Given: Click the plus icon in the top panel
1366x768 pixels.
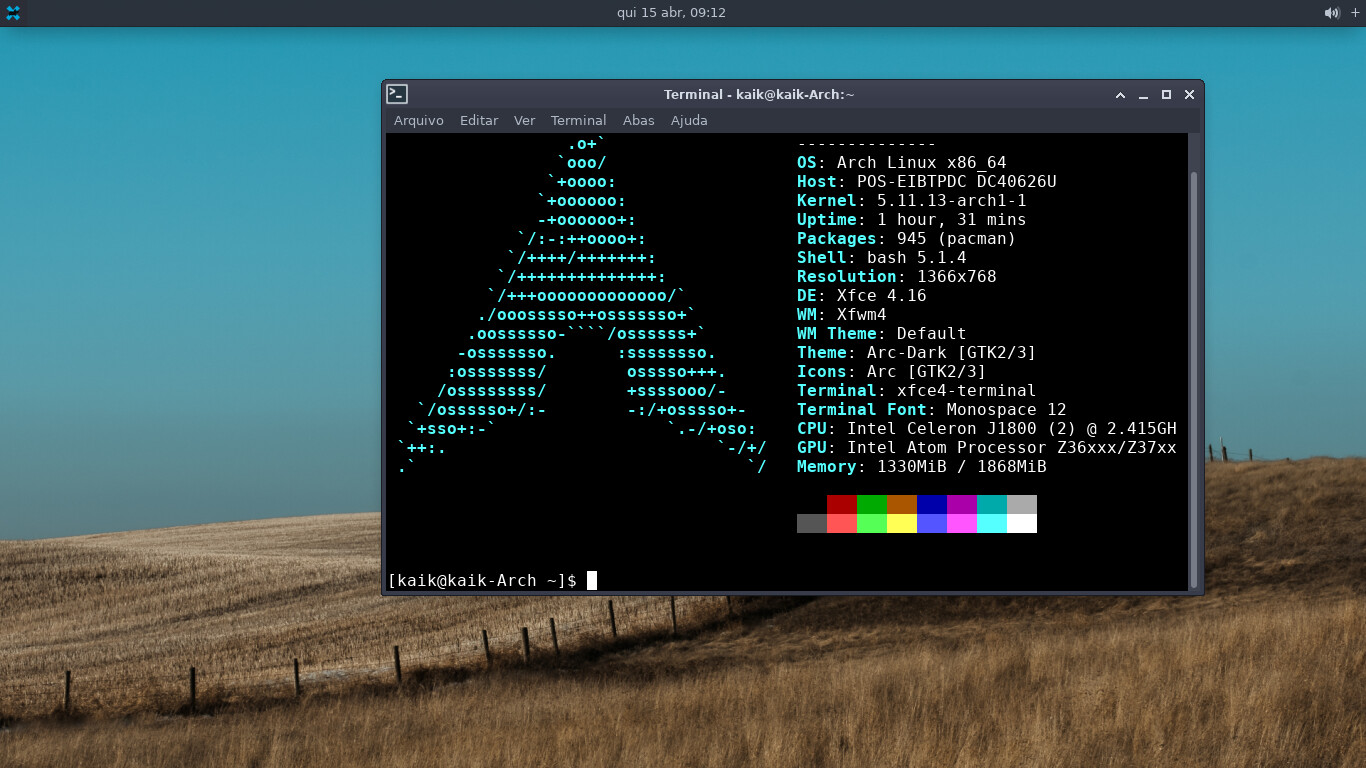Looking at the screenshot, I should pyautogui.click(x=1355, y=13).
